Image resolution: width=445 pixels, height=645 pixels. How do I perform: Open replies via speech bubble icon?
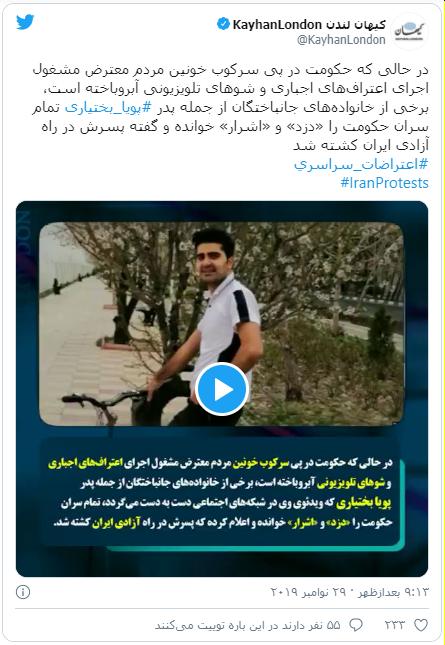click(355, 625)
